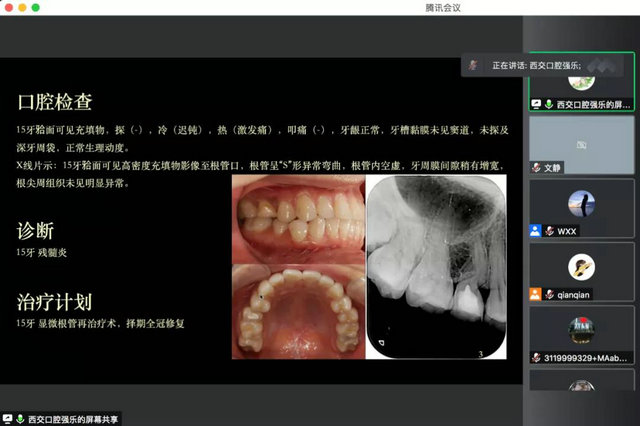Image resolution: width=640 pixels, height=426 pixels.
Task: Click the side-view teeth photo on slide
Action: pos(298,219)
